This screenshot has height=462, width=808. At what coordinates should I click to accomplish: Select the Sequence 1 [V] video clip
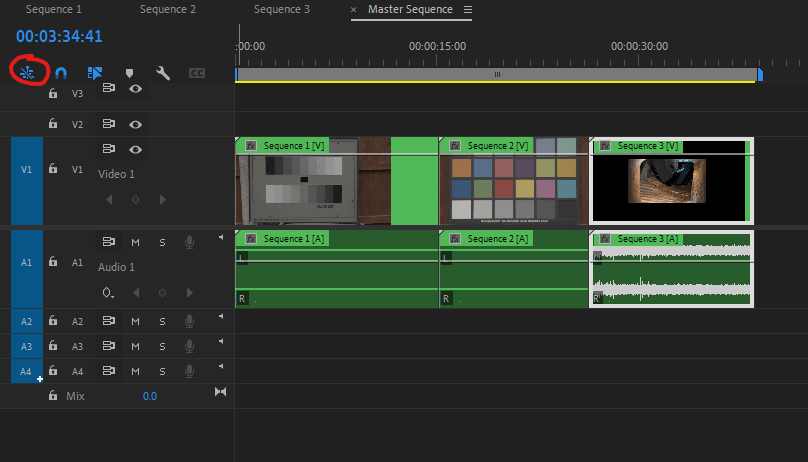tap(336, 181)
